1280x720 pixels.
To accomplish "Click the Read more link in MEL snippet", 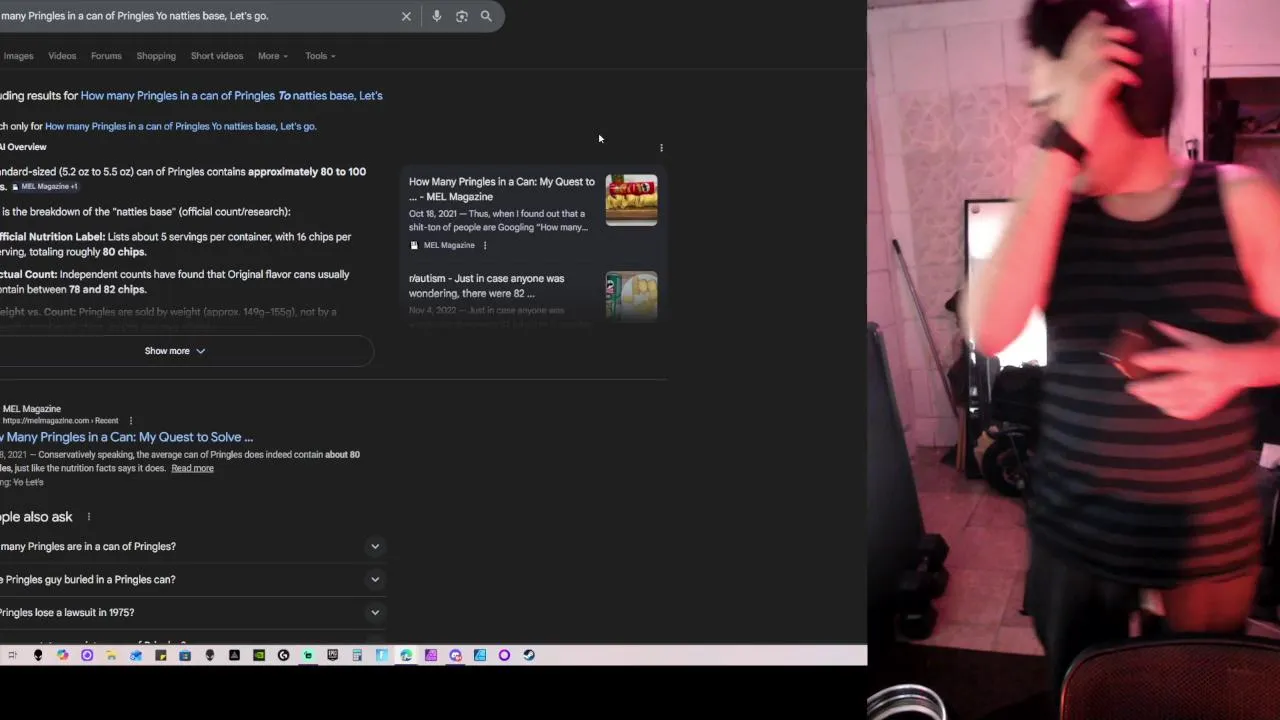I will coord(192,469).
